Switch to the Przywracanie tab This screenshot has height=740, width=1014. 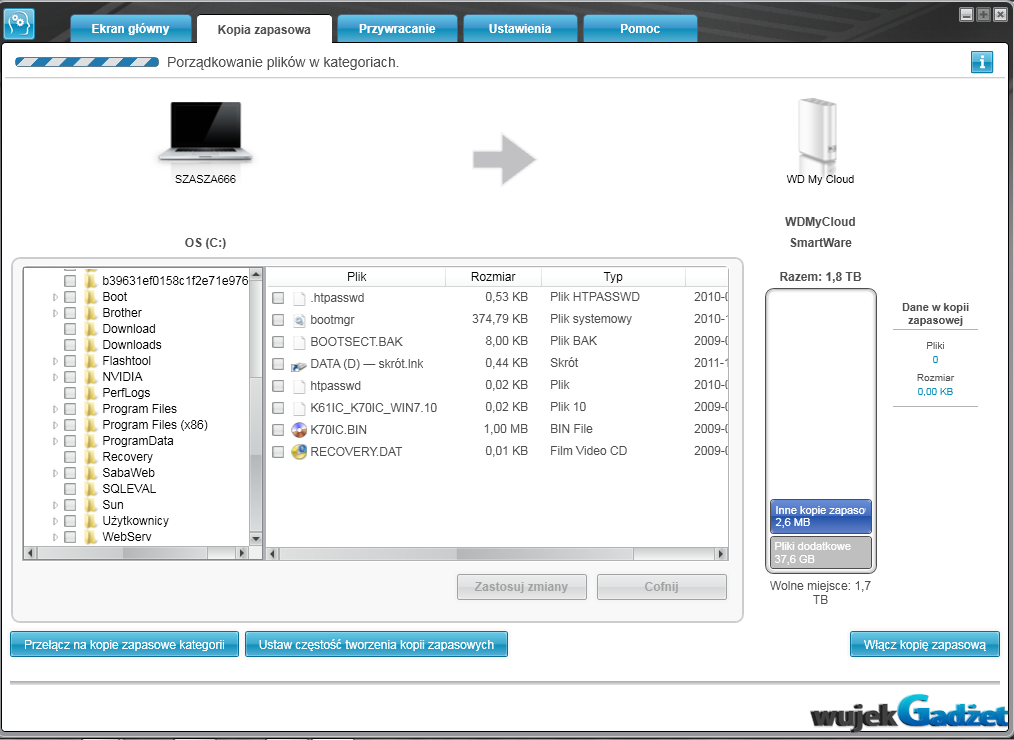pos(397,29)
